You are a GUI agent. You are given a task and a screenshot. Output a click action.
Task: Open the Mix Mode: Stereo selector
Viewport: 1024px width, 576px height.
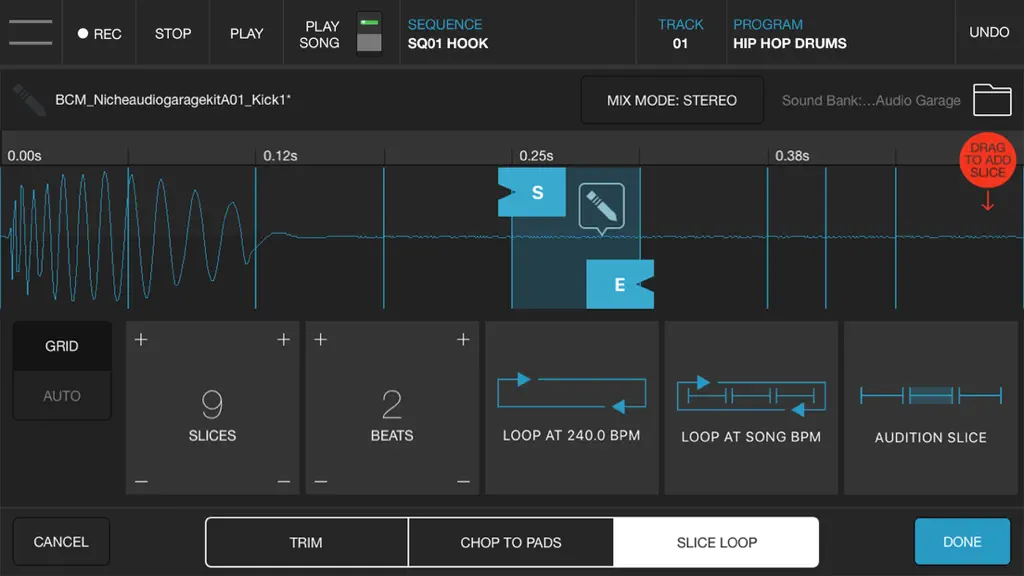(x=672, y=100)
